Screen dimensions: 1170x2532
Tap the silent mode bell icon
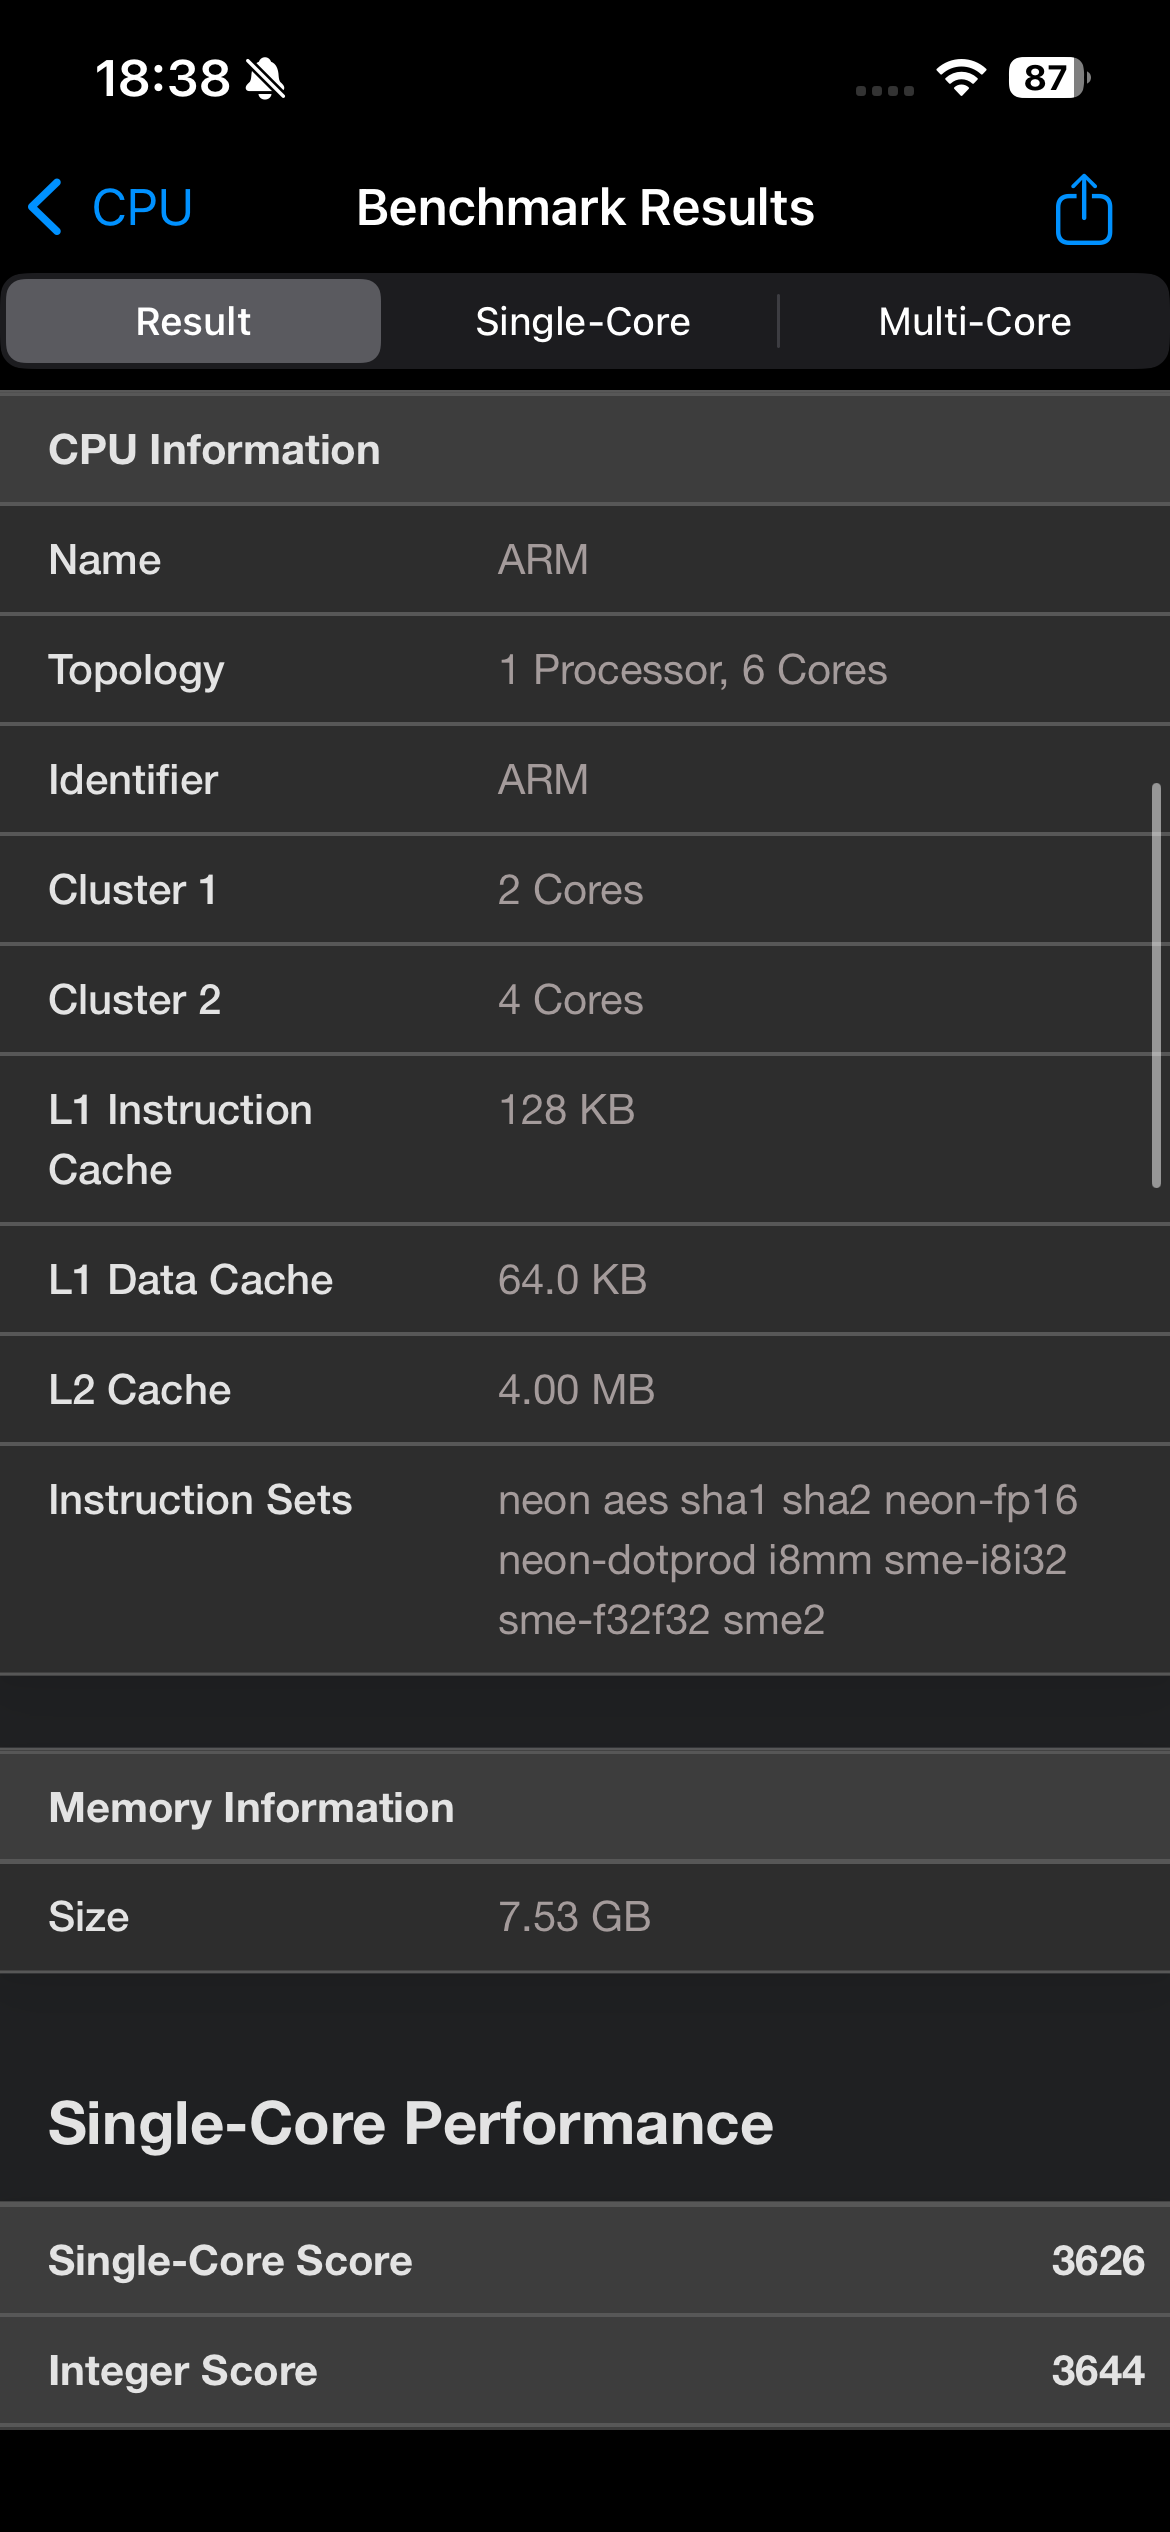(x=266, y=79)
